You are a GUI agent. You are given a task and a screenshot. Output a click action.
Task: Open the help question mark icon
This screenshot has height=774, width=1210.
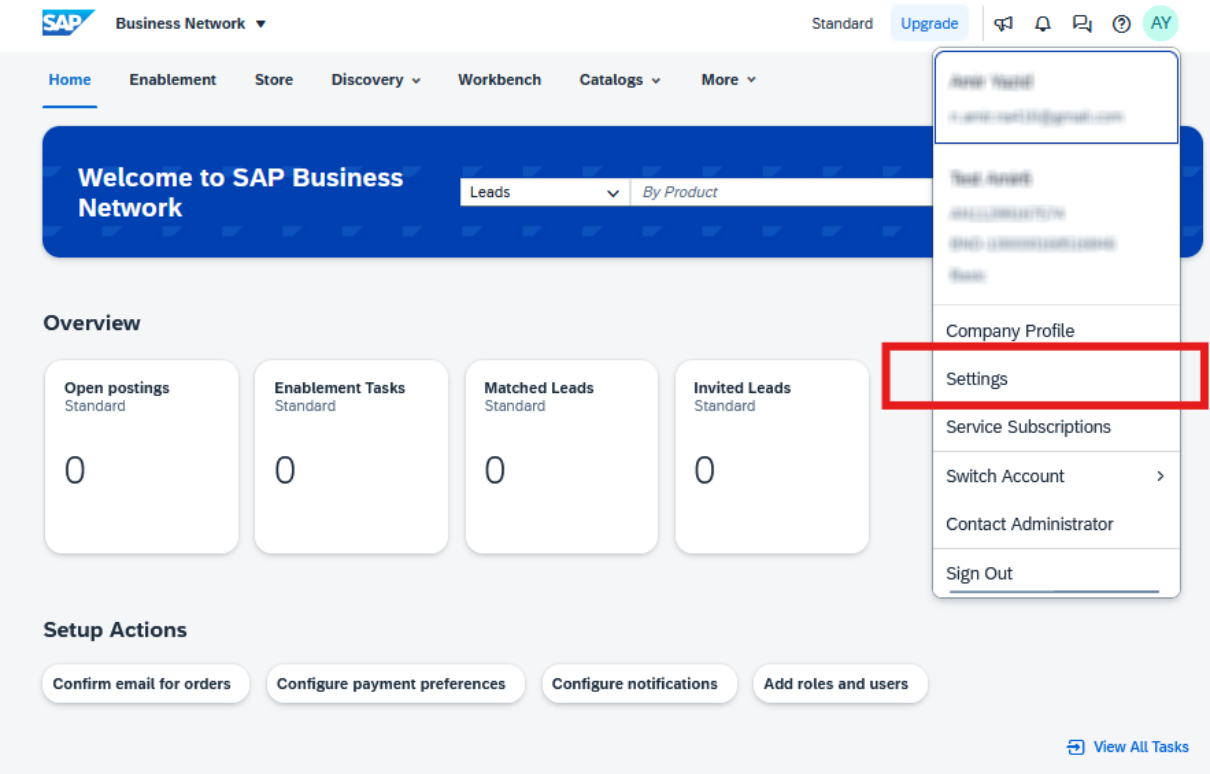1121,24
